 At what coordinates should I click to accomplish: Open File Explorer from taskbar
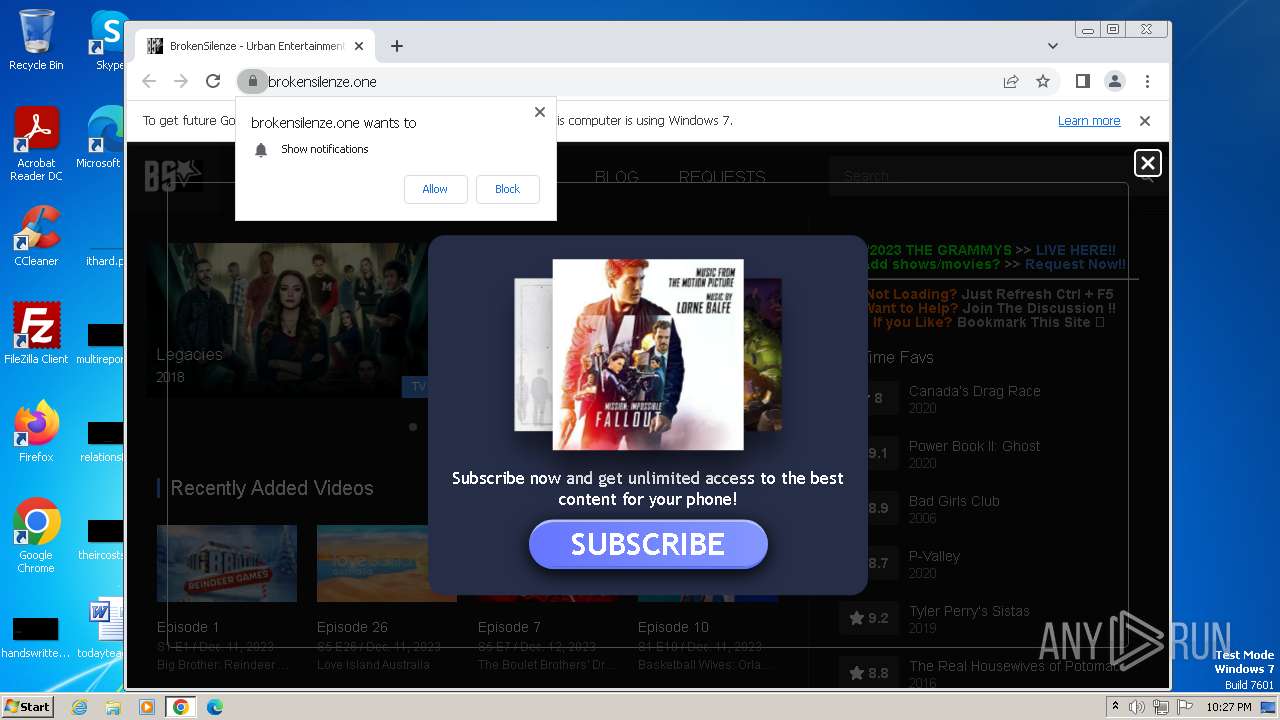point(113,707)
